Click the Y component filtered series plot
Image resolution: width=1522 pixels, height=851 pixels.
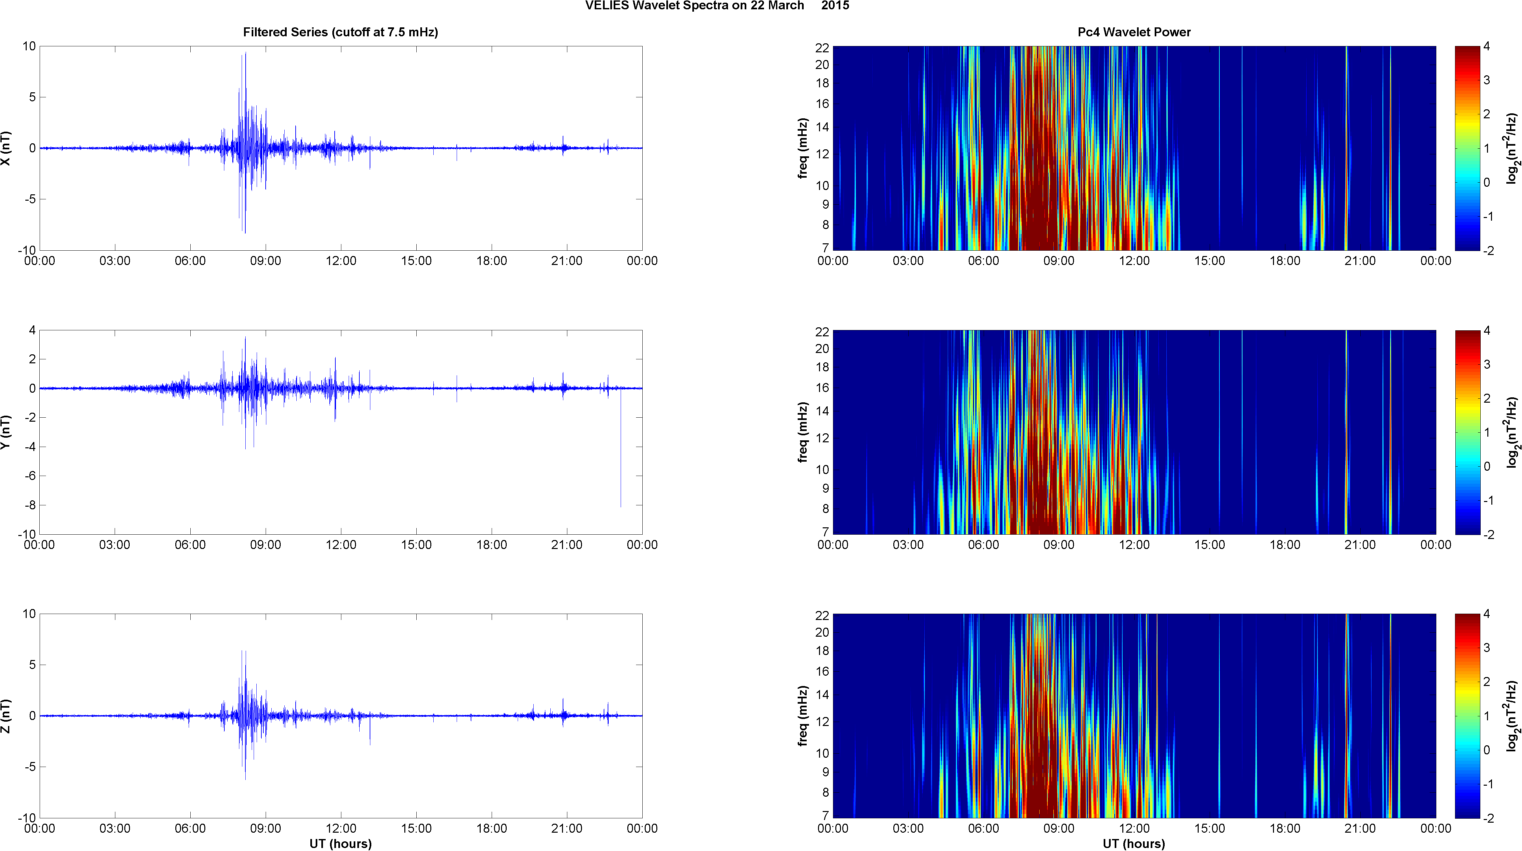(x=340, y=432)
